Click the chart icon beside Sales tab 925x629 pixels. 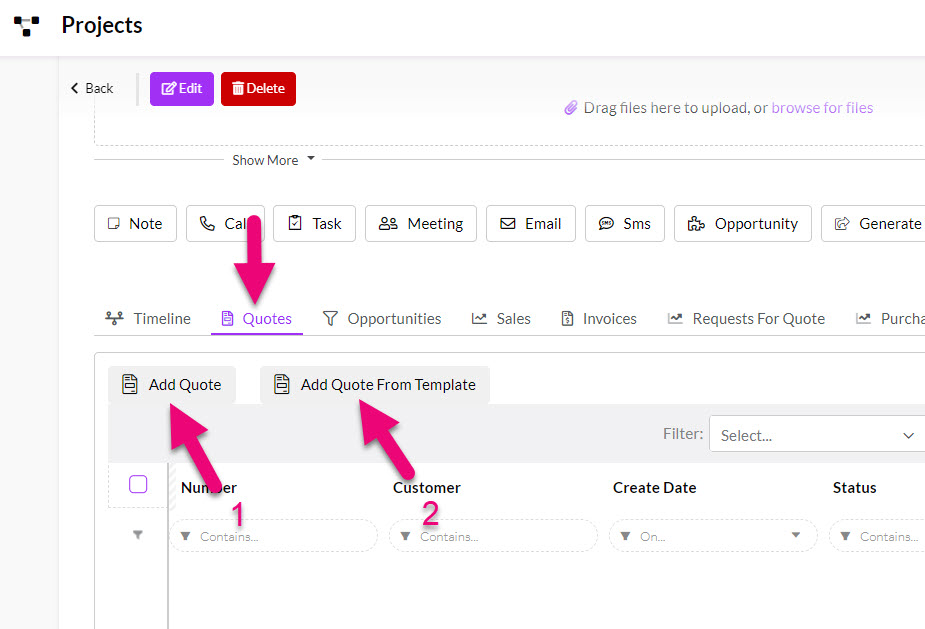pos(479,319)
